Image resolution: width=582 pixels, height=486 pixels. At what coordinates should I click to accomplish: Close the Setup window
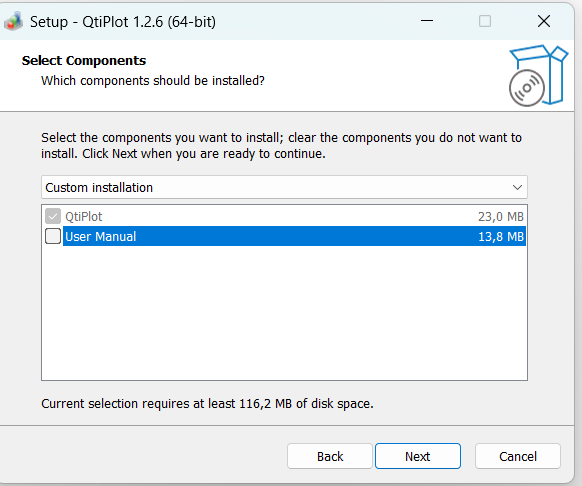coord(544,21)
